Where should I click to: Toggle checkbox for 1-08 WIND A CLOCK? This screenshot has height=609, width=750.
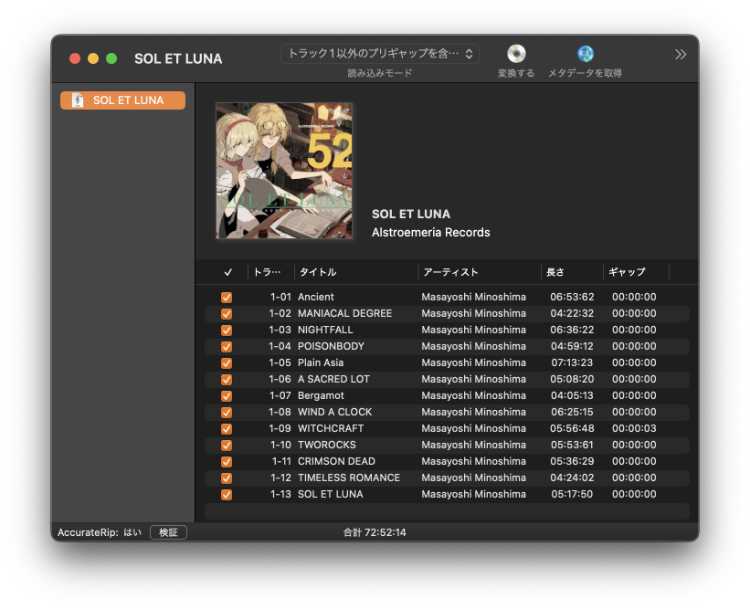coord(226,412)
